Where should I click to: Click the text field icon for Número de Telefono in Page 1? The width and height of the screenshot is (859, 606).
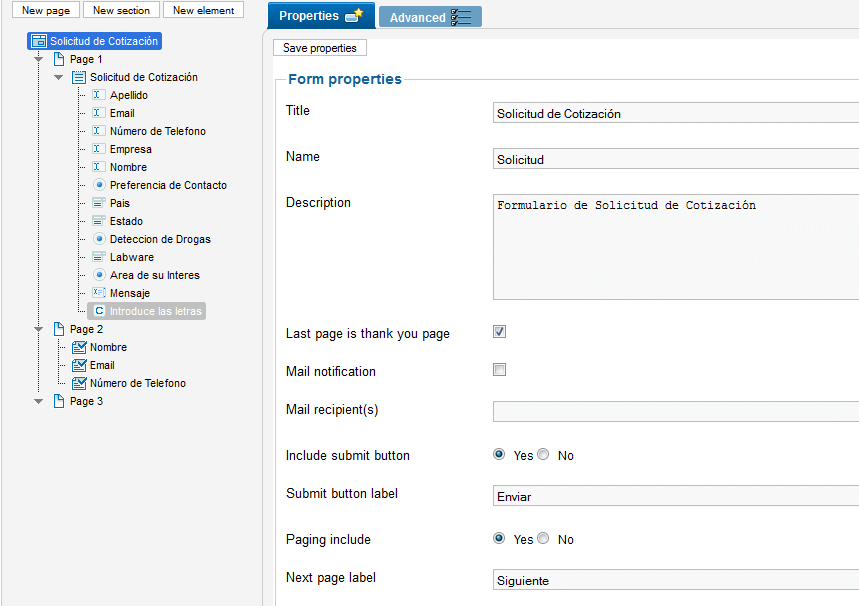[99, 131]
